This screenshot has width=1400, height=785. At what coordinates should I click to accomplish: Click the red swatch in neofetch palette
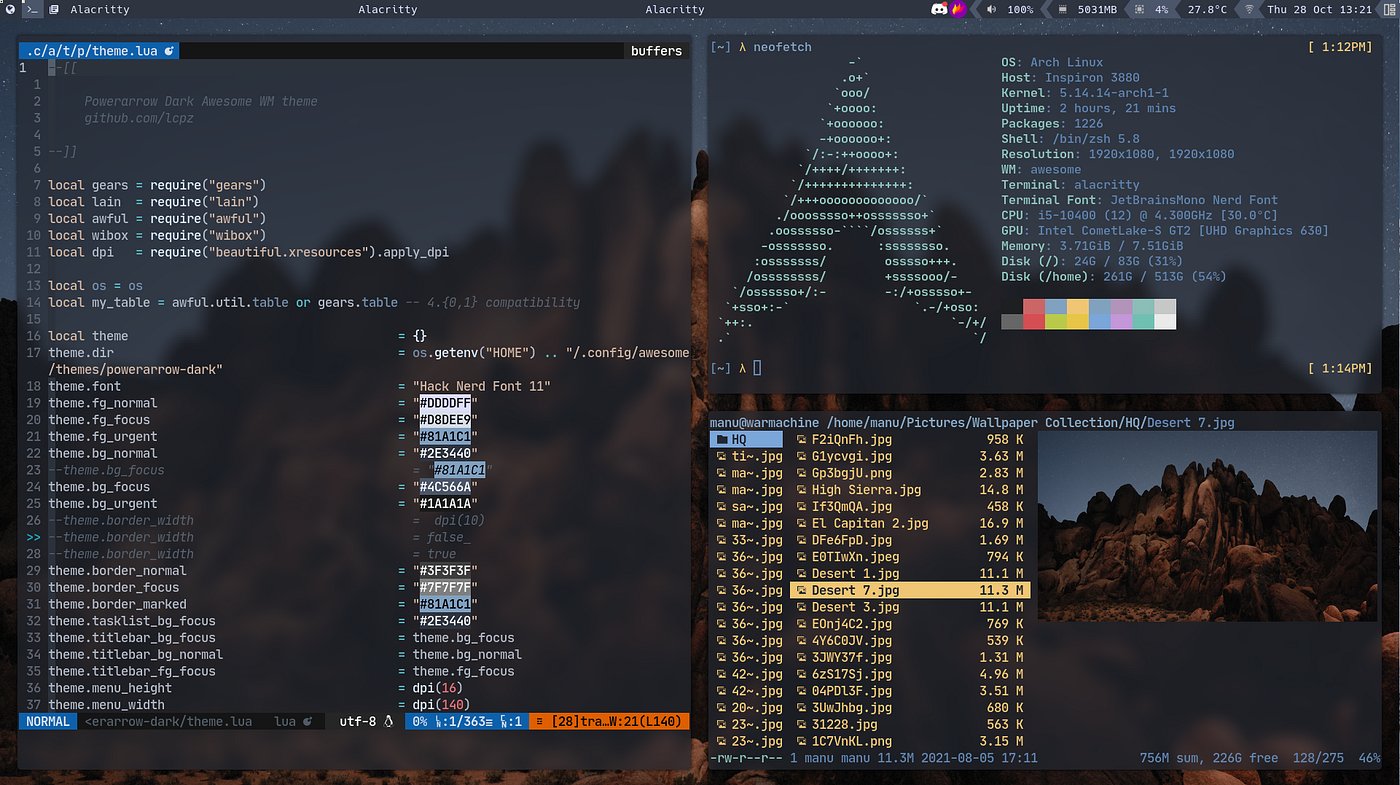point(1033,306)
